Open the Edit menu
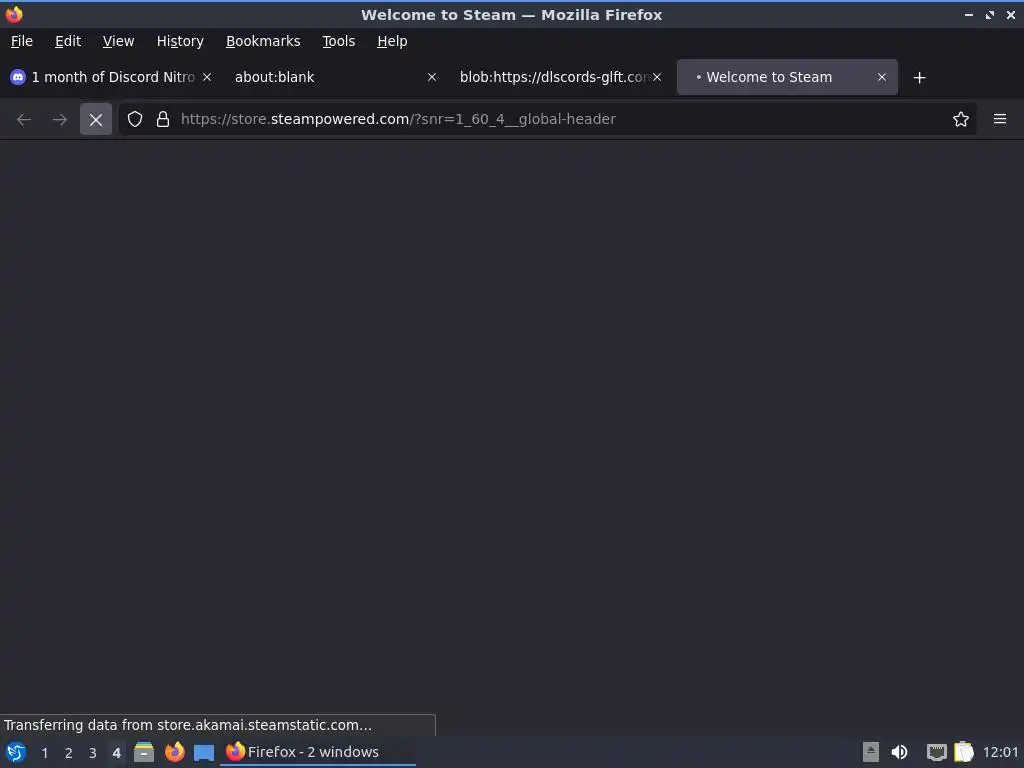Viewport: 1024px width, 768px height. coord(68,41)
